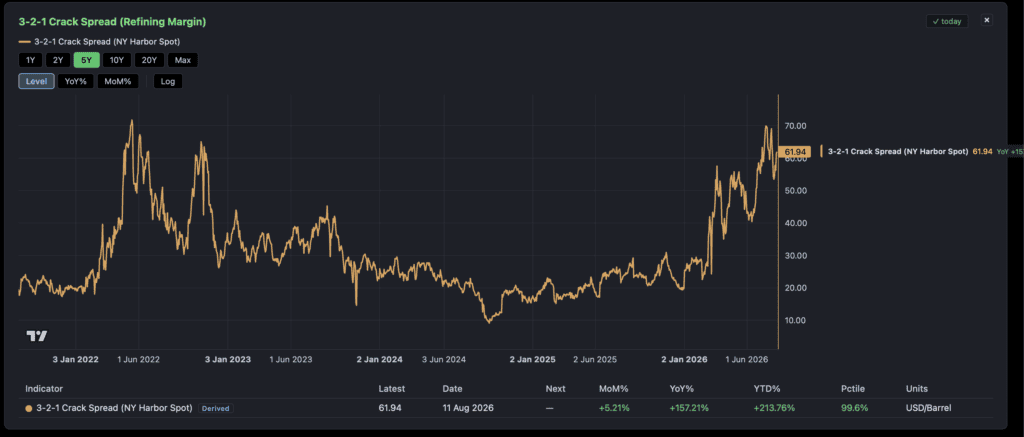The image size is (1024, 437).
Task: Choose the 5Y time range
Action: tap(86, 61)
